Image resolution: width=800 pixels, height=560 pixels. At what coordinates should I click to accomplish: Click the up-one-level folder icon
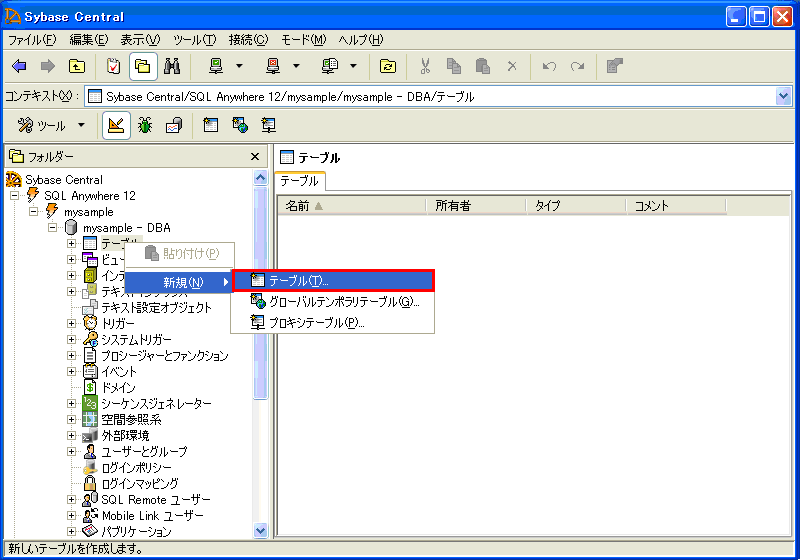[77, 67]
